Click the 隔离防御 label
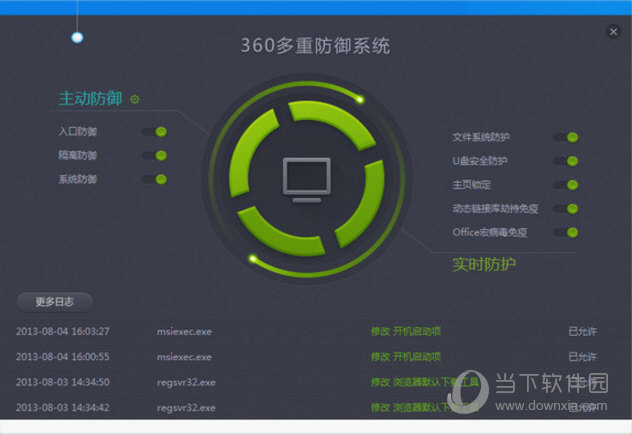 point(78,155)
